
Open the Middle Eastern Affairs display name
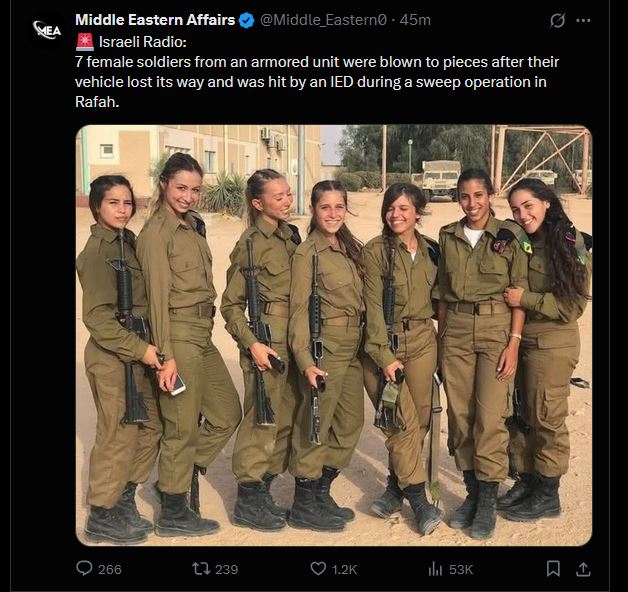pos(155,20)
